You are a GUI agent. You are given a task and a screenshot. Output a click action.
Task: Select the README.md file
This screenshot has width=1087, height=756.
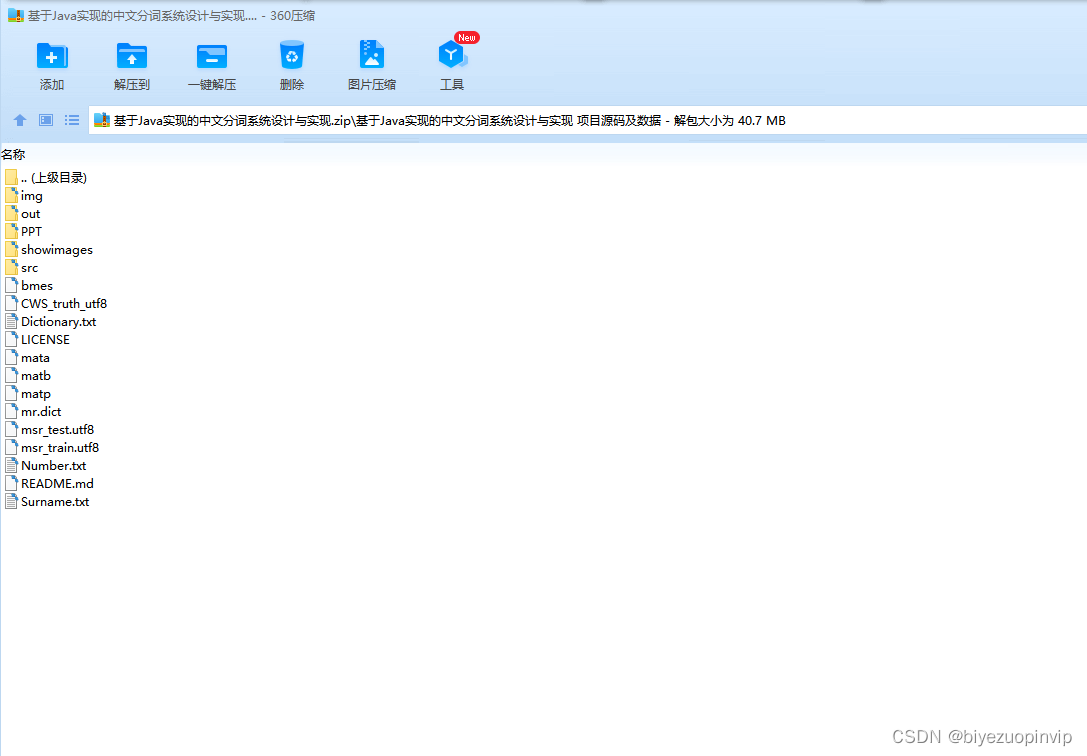pos(57,484)
